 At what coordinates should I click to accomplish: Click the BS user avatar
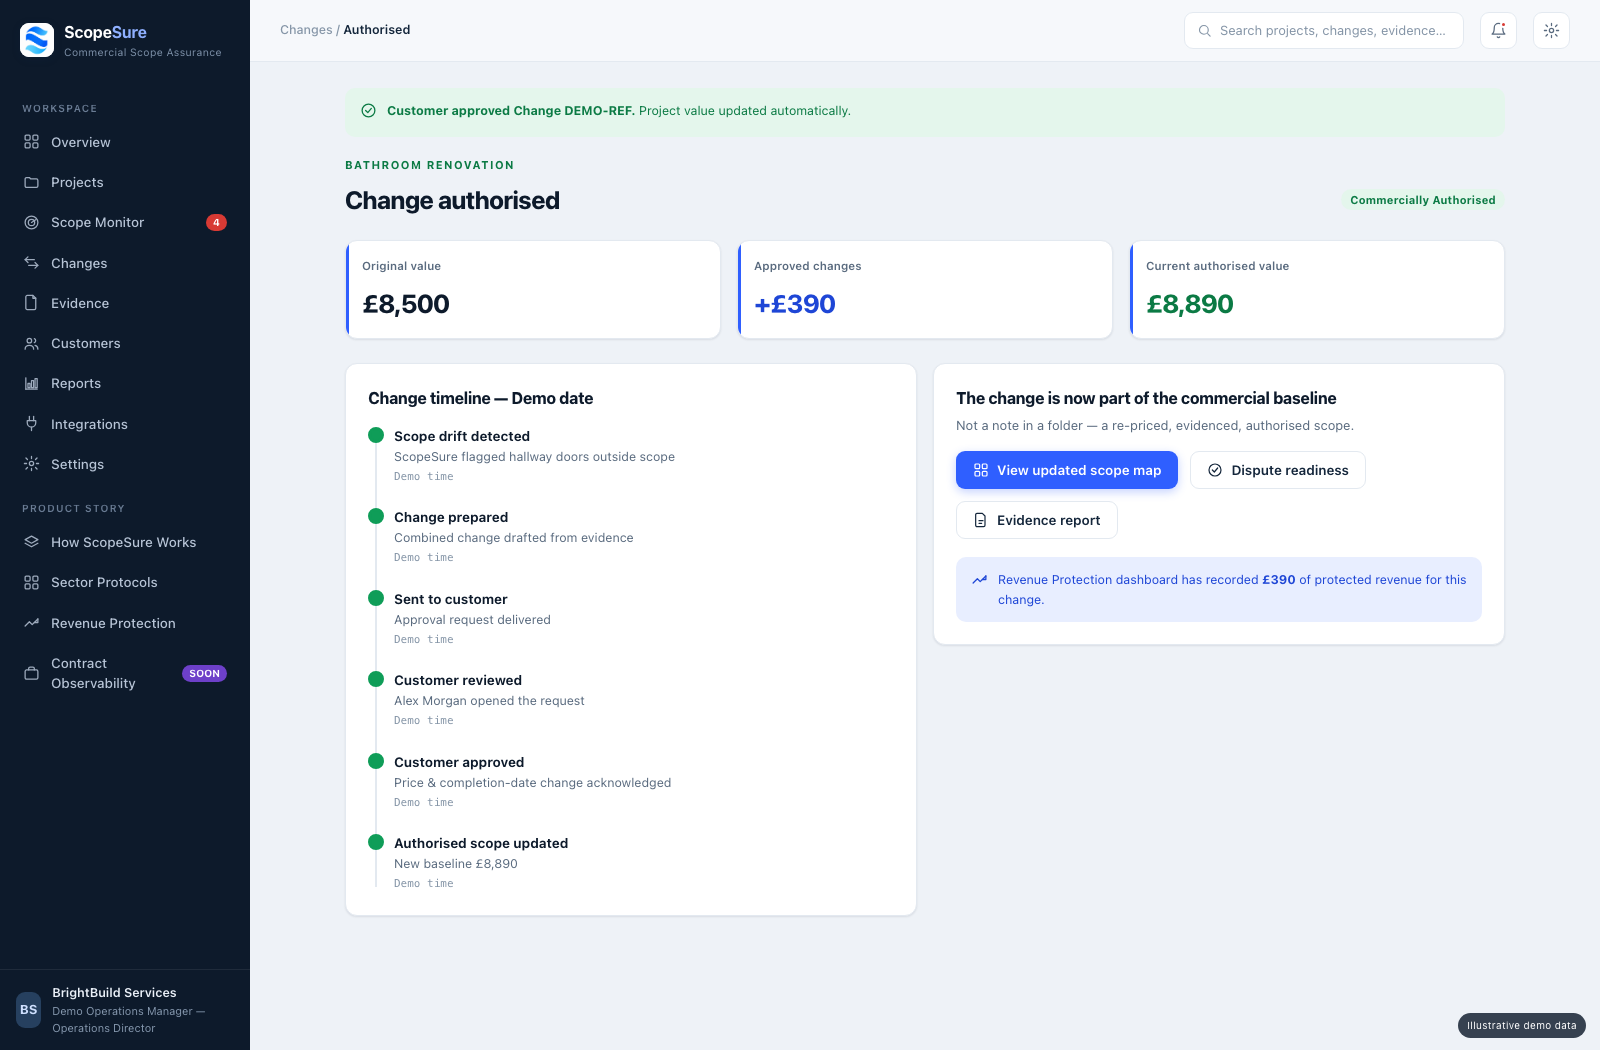pyautogui.click(x=29, y=1010)
